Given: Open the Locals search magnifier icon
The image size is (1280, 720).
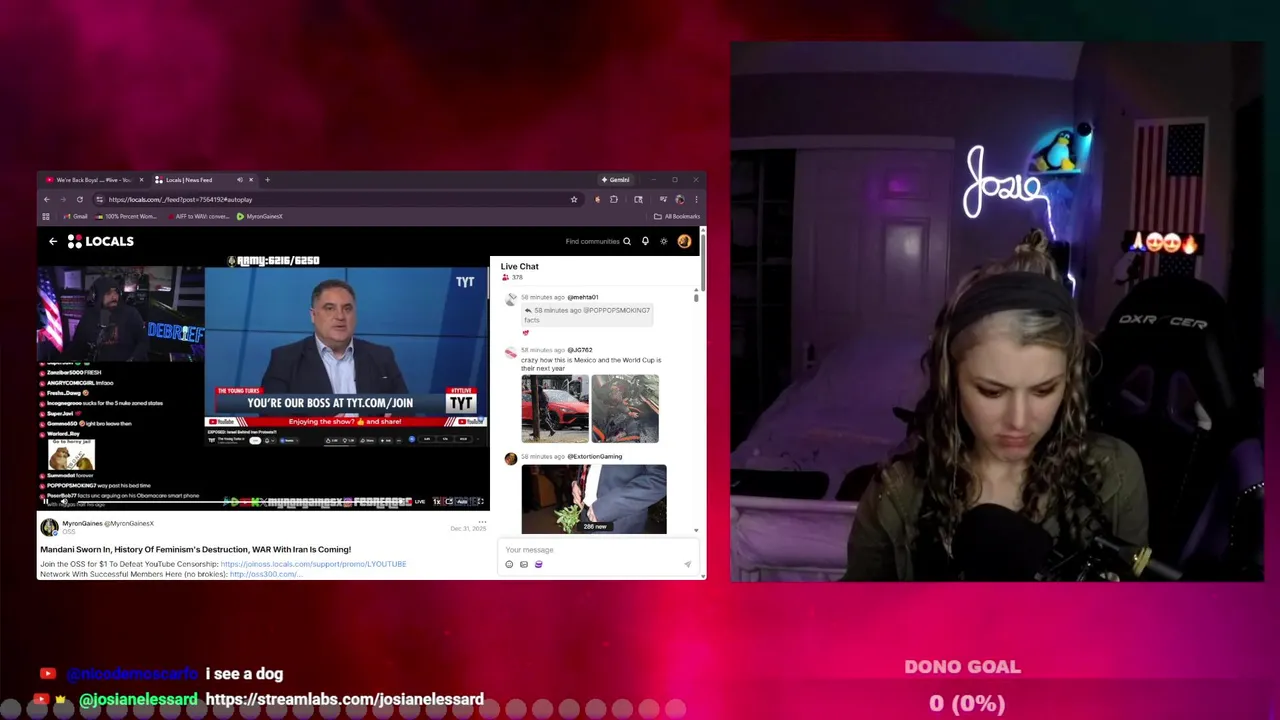Looking at the screenshot, I should point(627,241).
